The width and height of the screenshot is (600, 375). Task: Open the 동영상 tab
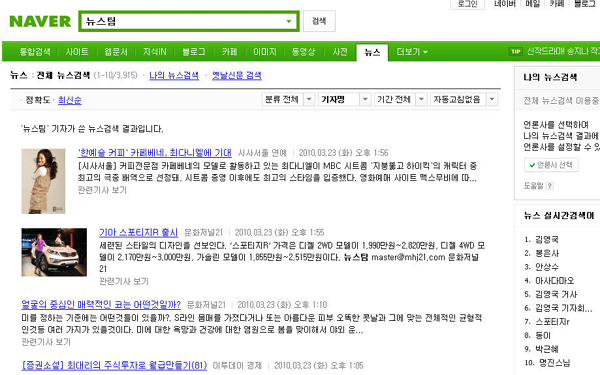pyautogui.click(x=303, y=52)
